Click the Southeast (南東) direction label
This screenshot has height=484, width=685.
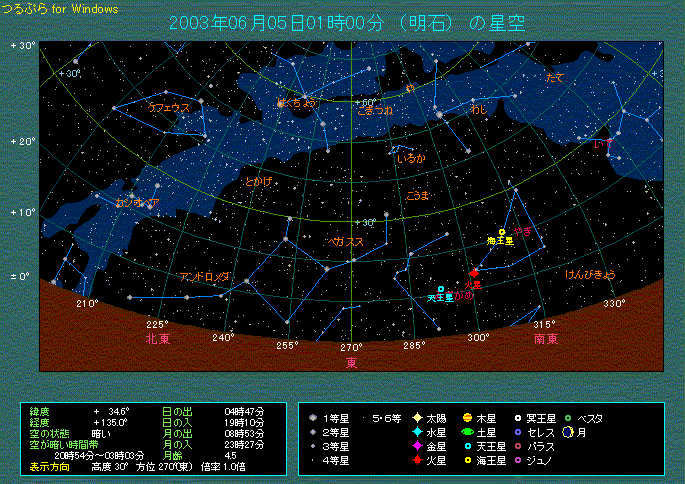545,339
